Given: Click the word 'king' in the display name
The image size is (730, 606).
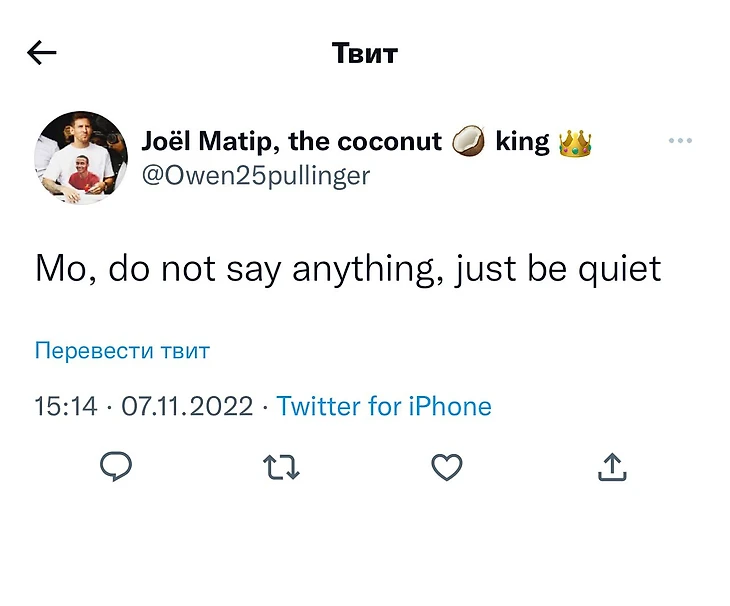Looking at the screenshot, I should click(x=522, y=141).
